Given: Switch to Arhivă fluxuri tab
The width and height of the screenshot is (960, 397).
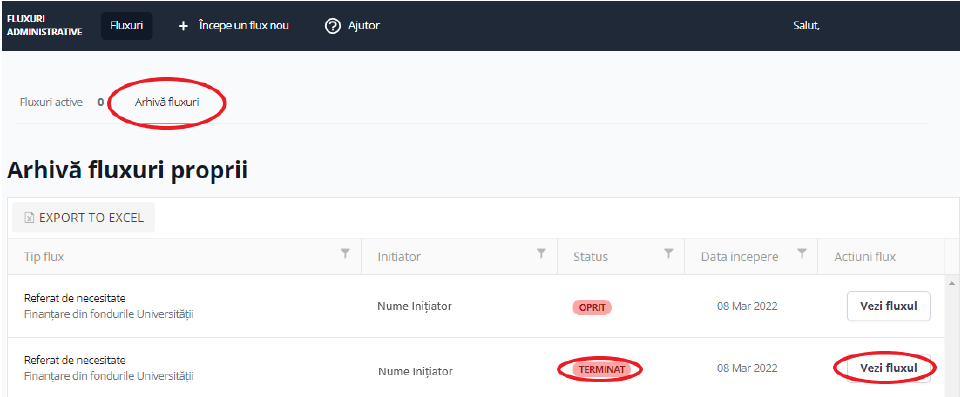Looking at the screenshot, I should (x=167, y=102).
